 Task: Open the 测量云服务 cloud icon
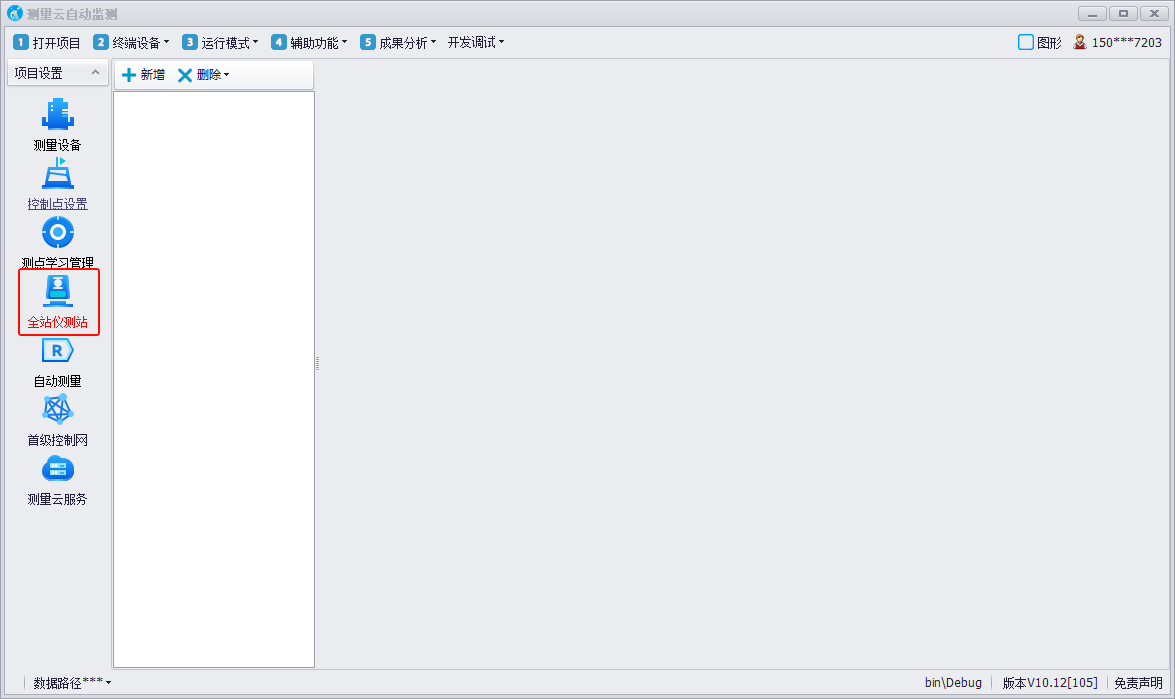[57, 469]
